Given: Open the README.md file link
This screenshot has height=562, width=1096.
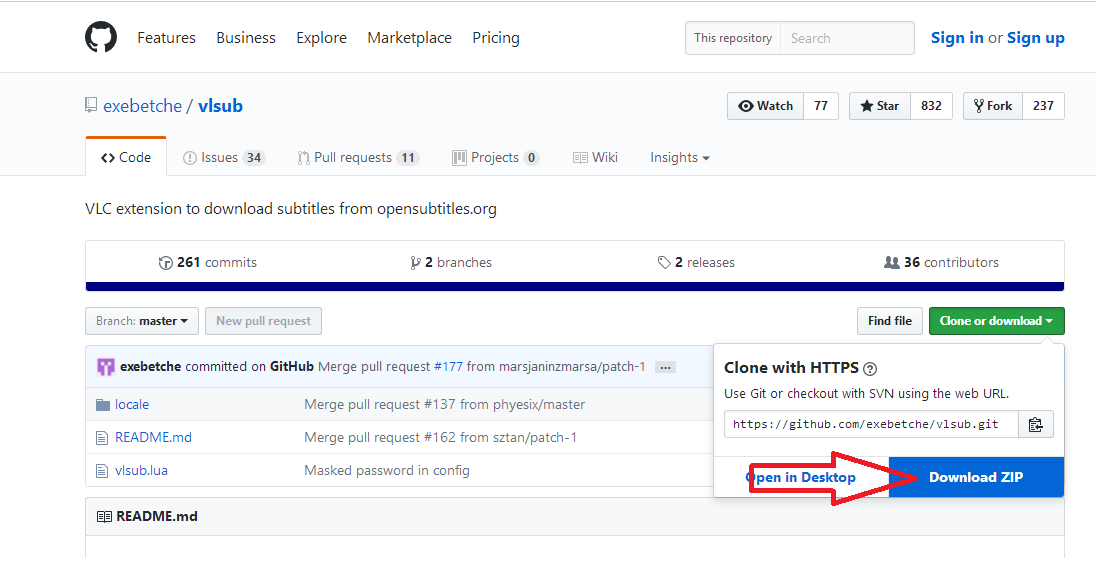Looking at the screenshot, I should click(153, 438).
